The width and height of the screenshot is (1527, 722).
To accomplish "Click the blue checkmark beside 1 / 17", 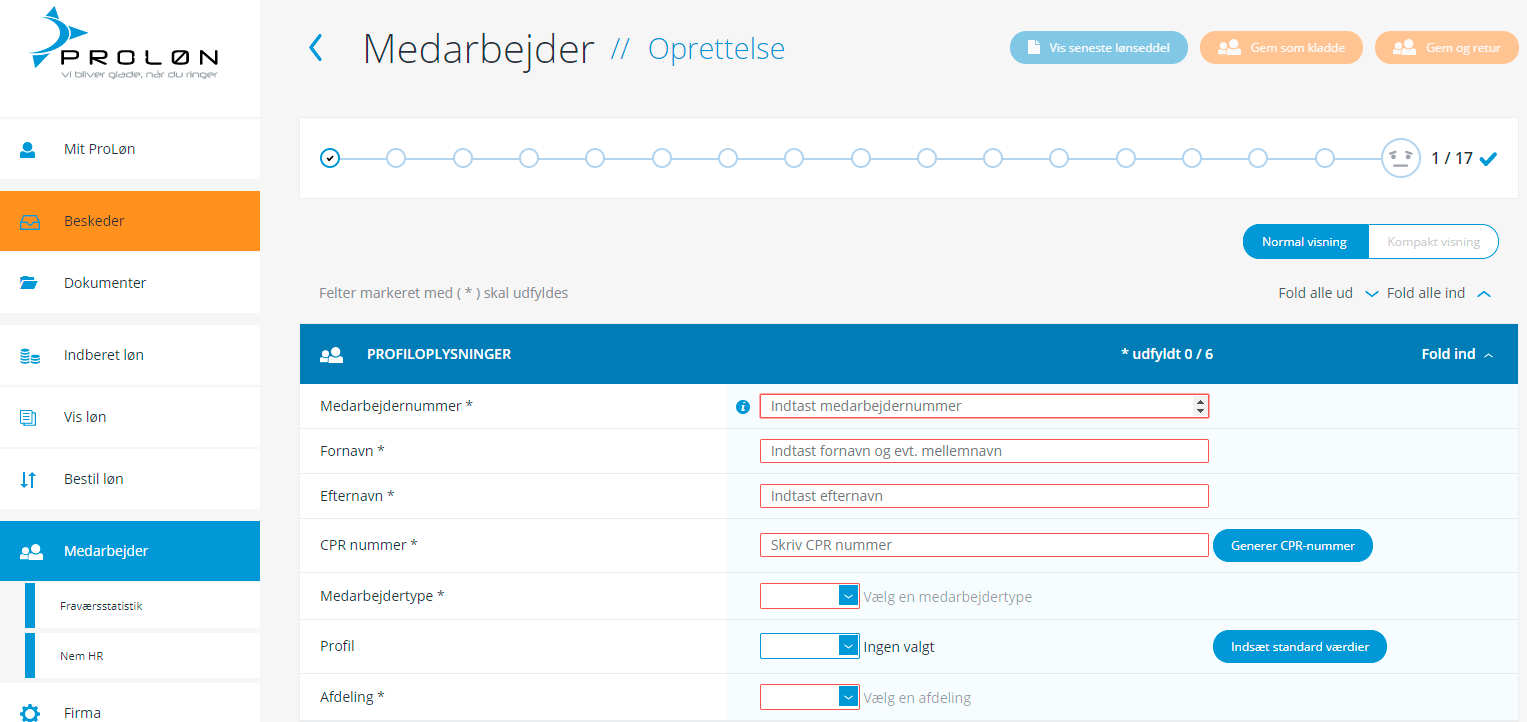I will click(x=1488, y=158).
